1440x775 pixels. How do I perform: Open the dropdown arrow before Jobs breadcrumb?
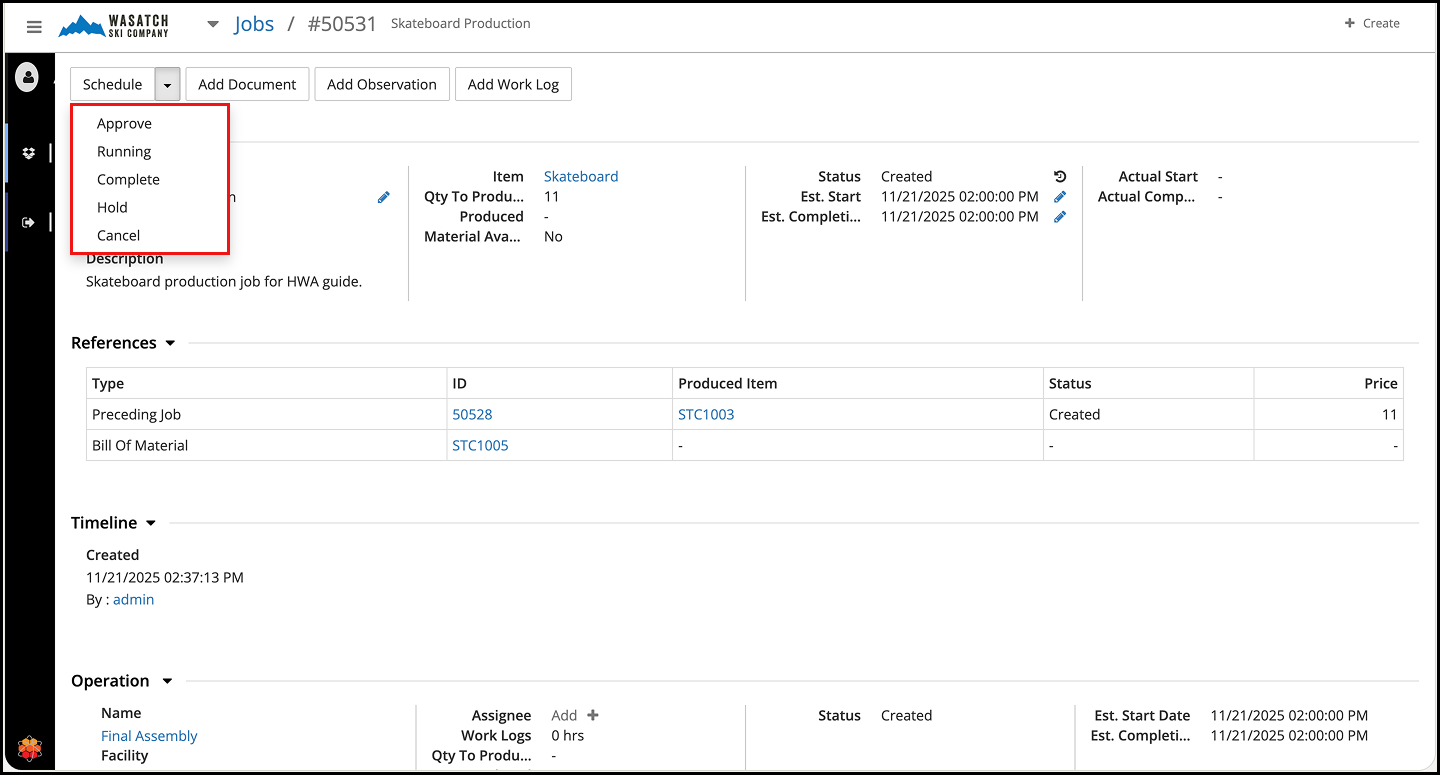click(x=213, y=25)
